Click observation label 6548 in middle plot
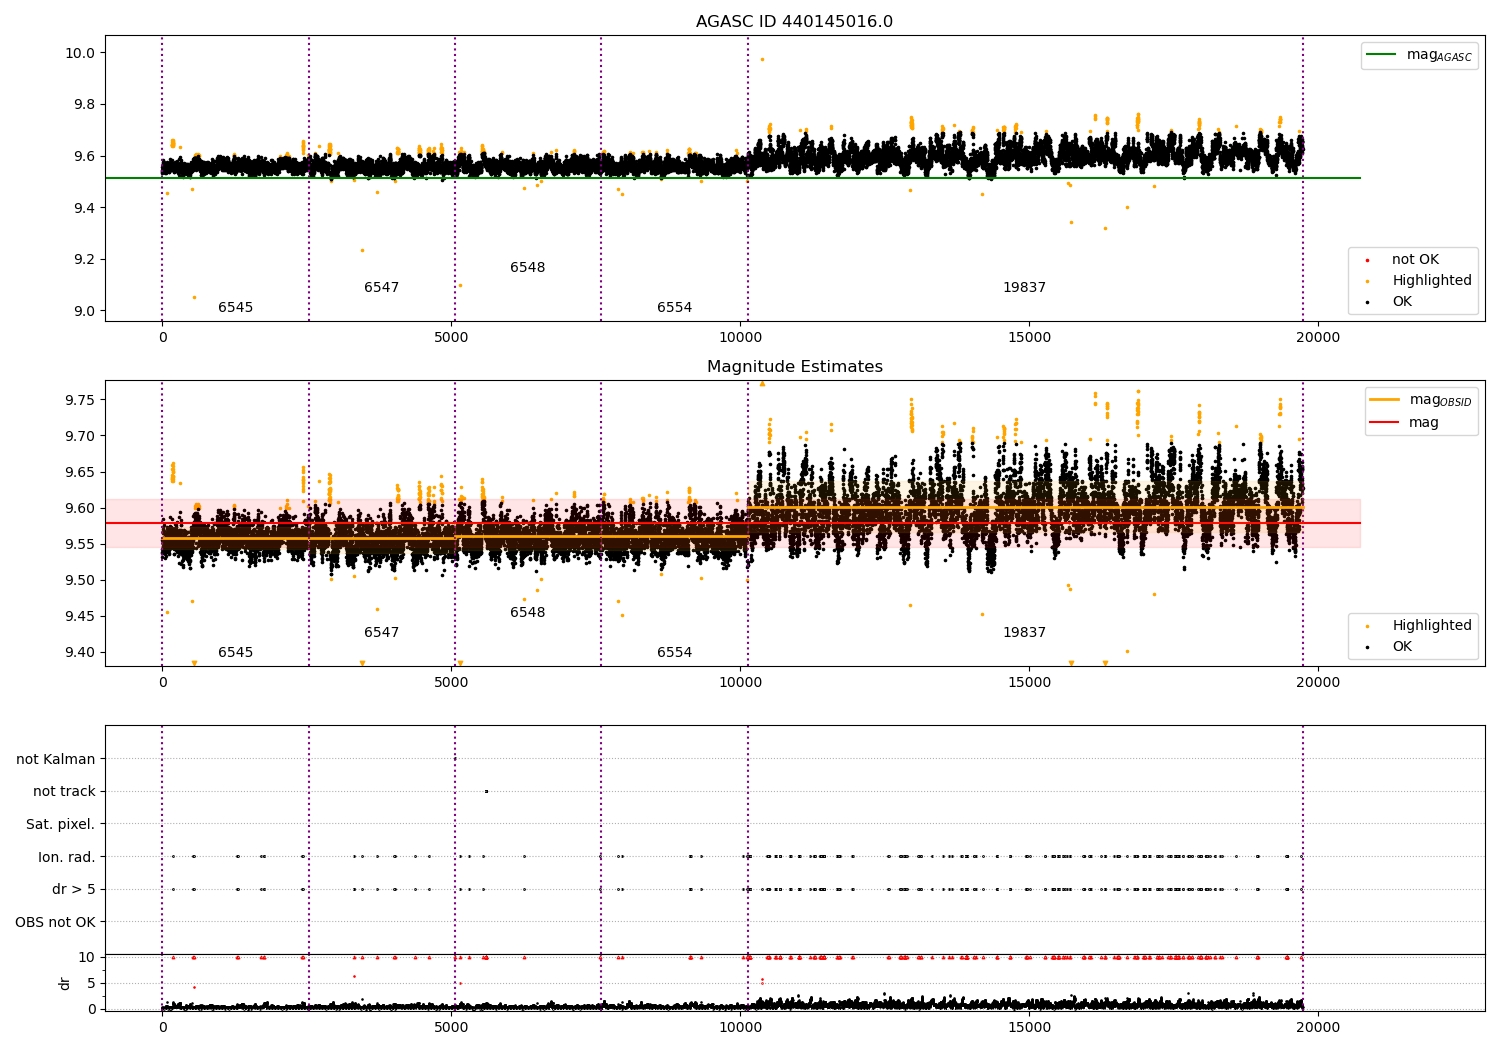The height and width of the screenshot is (1050, 1500). point(528,613)
